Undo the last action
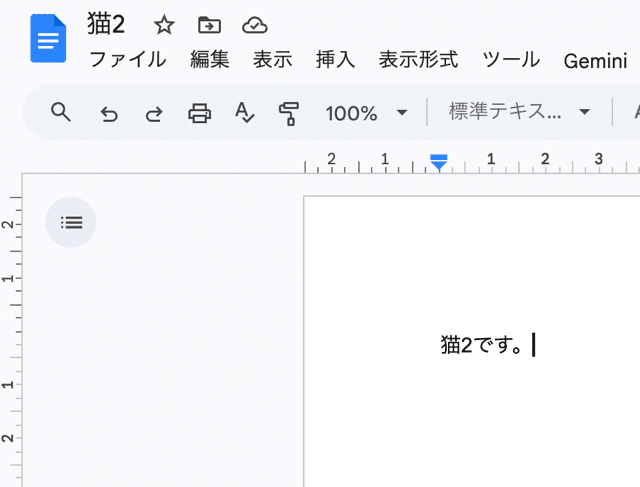640x487 pixels. [x=109, y=113]
